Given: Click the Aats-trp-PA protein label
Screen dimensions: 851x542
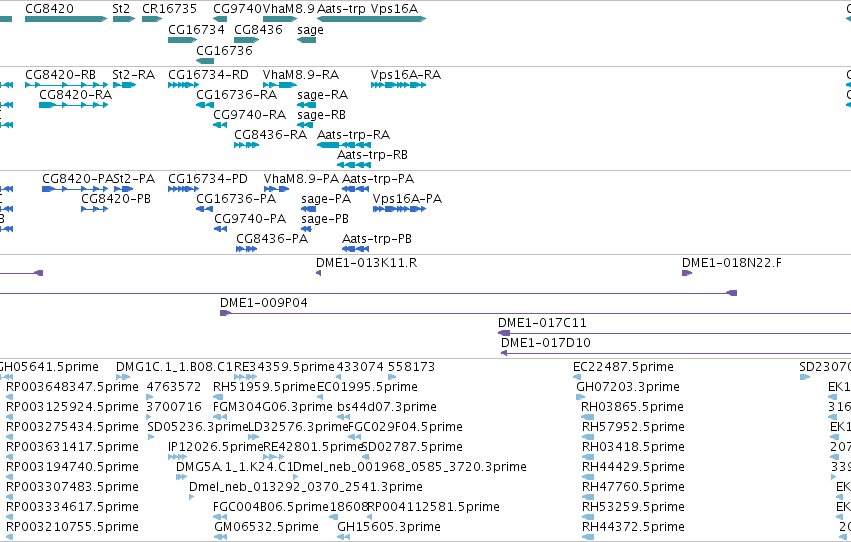Looking at the screenshot, I should (378, 178).
